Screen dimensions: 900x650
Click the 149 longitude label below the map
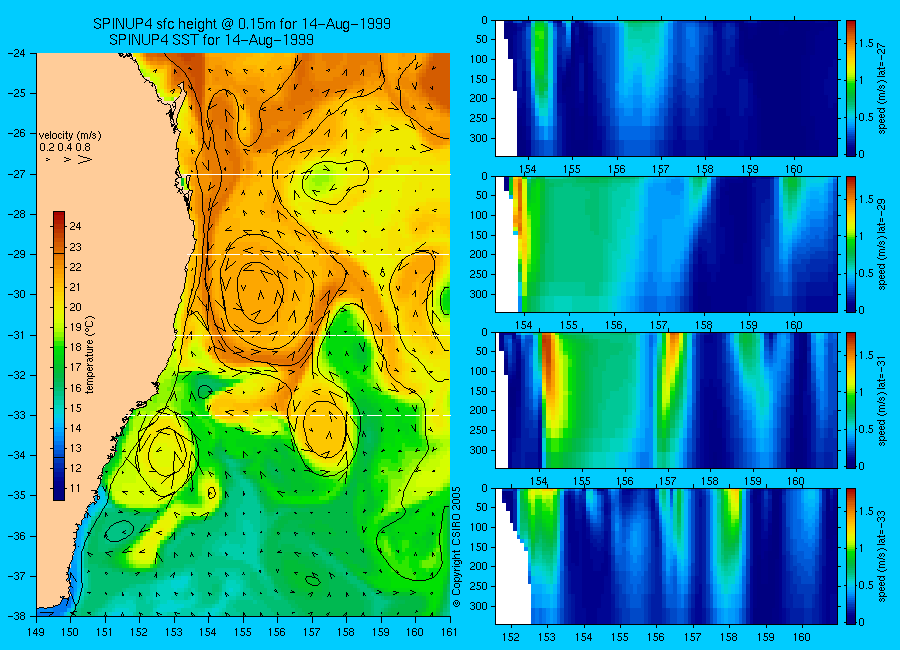coord(36,632)
